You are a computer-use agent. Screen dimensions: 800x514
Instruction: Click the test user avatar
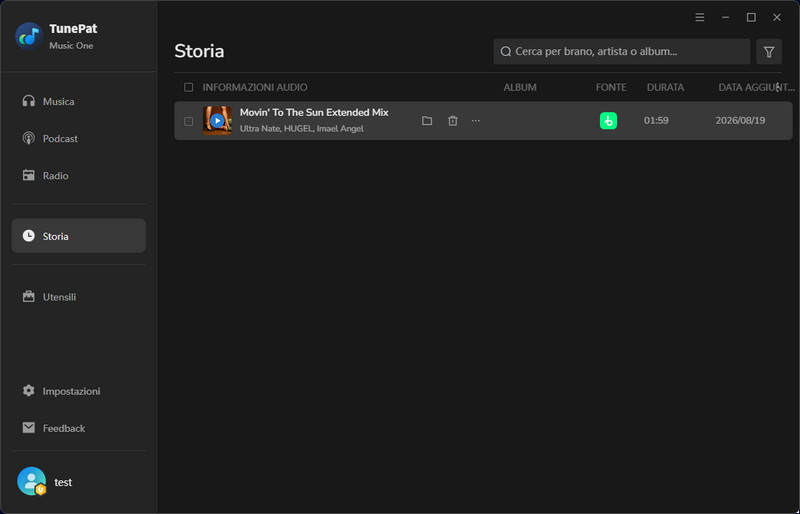[31, 481]
